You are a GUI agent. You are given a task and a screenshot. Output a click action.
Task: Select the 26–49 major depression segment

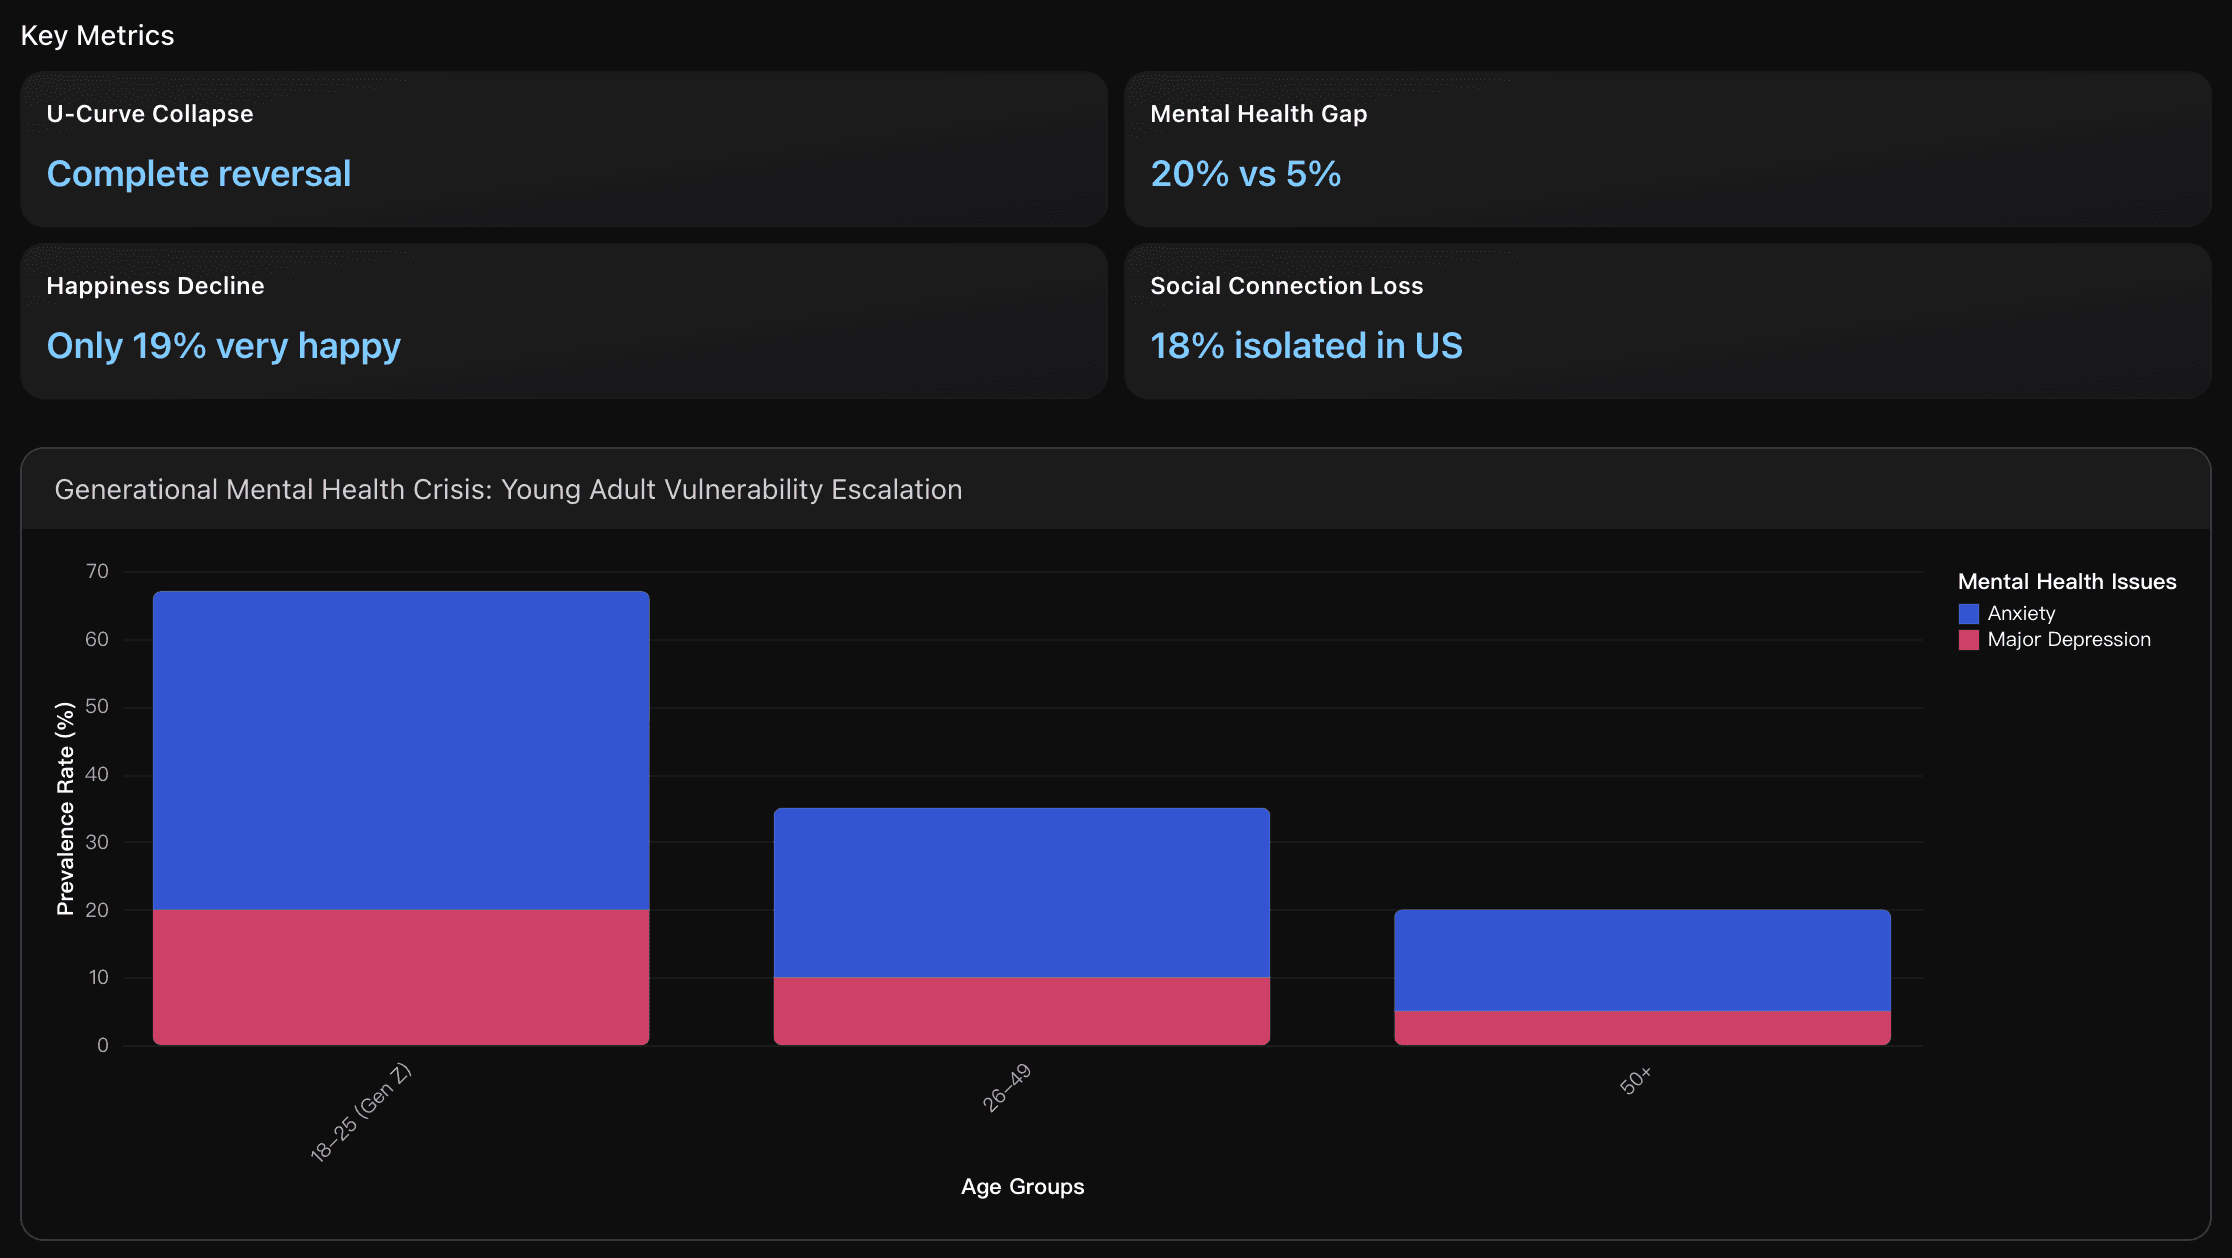(1021, 1011)
